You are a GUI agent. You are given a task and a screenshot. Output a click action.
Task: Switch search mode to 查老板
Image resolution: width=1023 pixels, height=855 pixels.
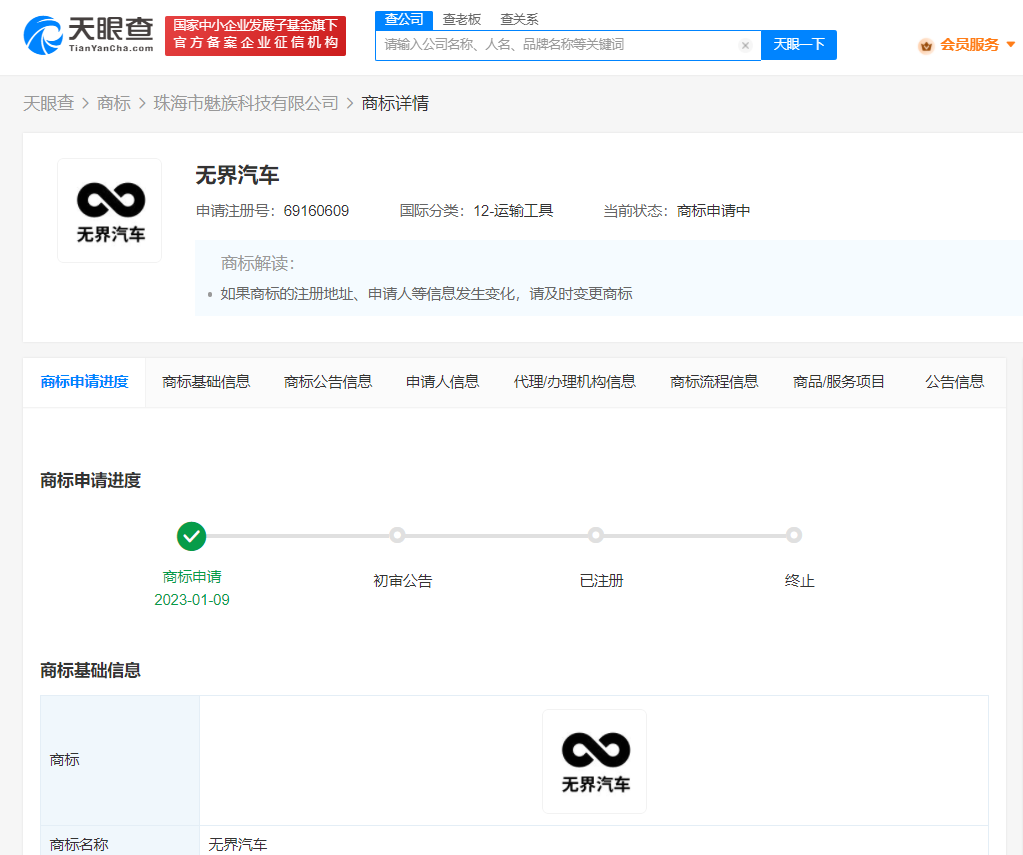click(x=461, y=18)
